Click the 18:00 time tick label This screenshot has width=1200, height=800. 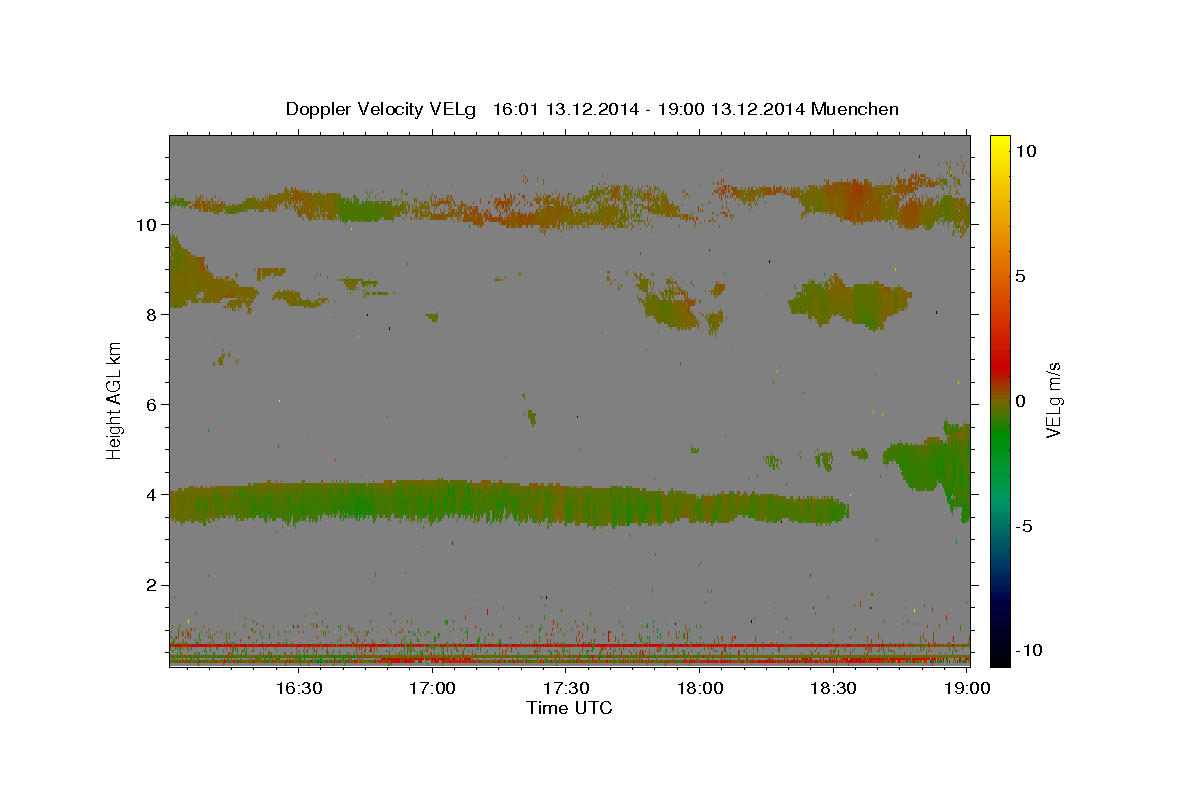700,688
